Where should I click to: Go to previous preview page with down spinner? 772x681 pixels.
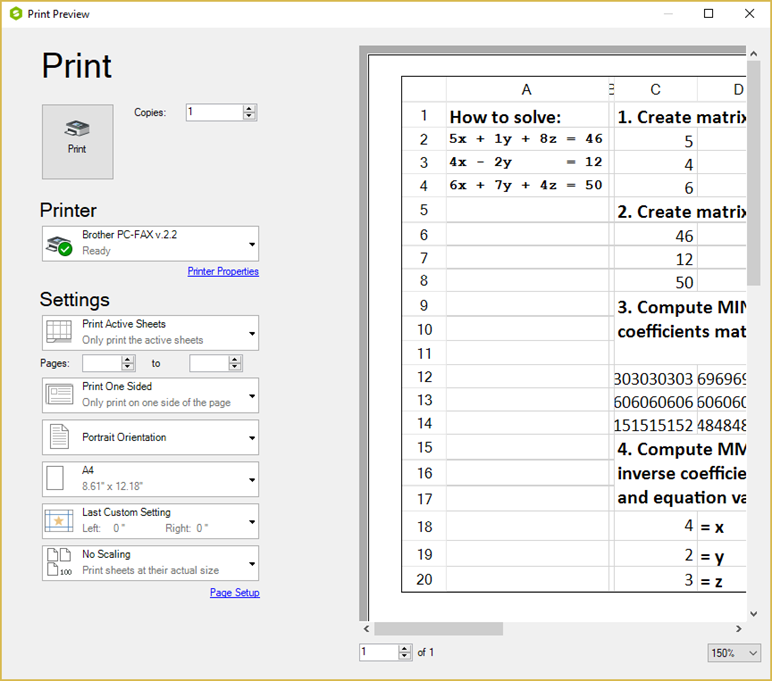pyautogui.click(x=405, y=656)
